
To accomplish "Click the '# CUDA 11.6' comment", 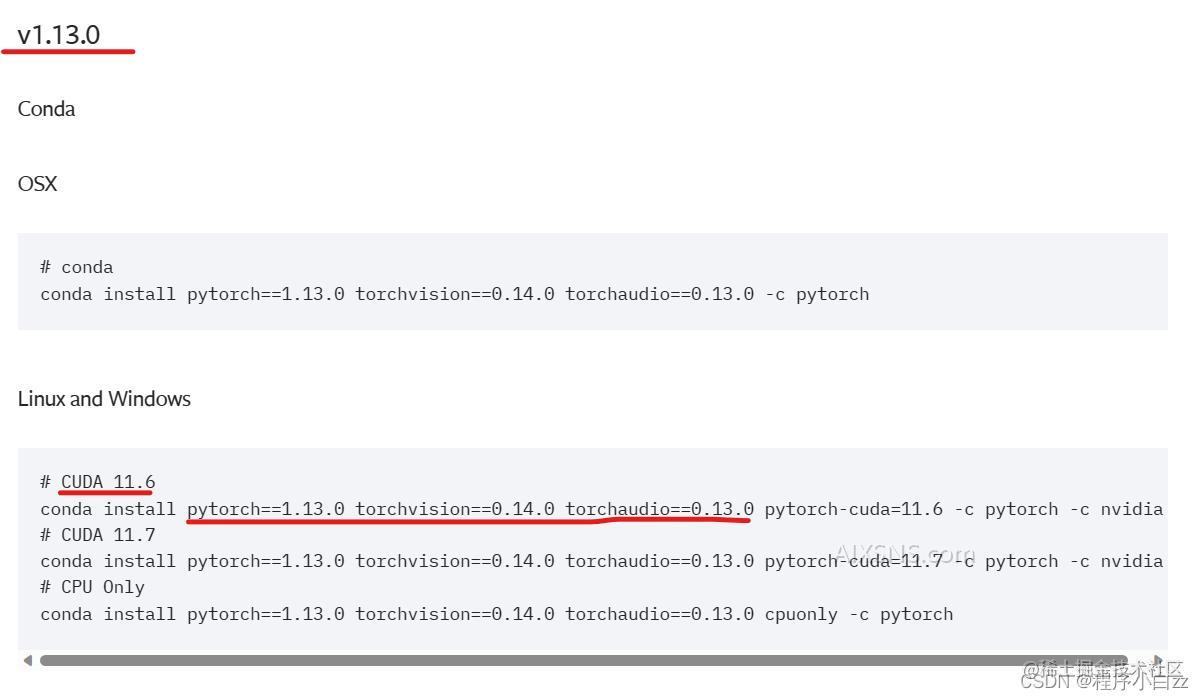I will pos(98,482).
